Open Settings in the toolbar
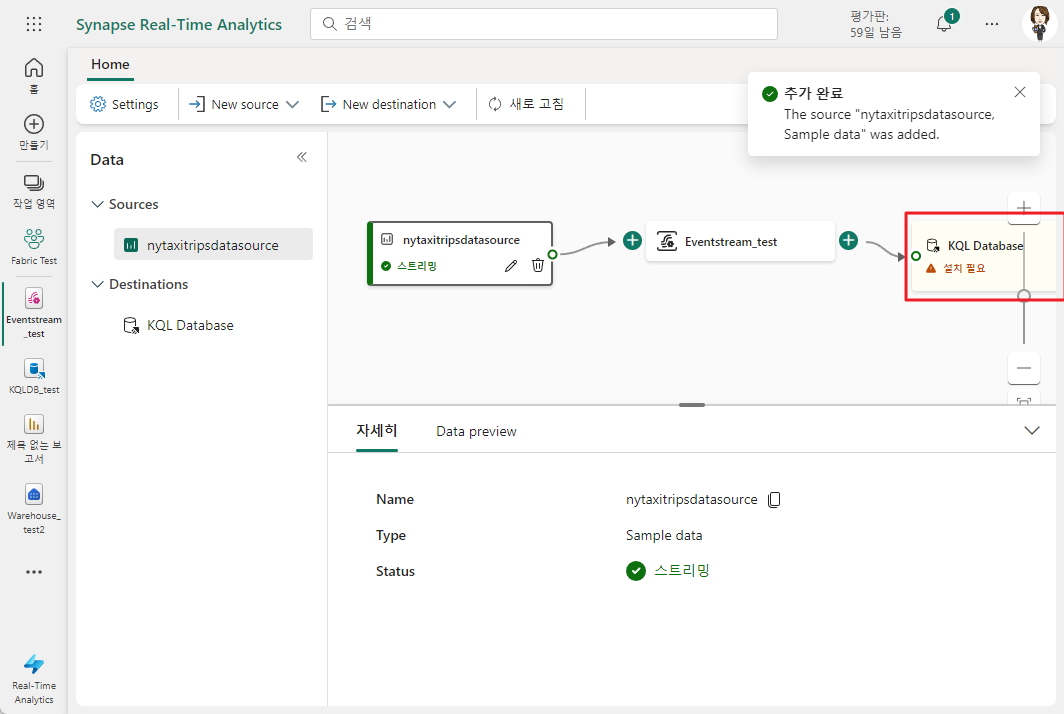Image resolution: width=1064 pixels, height=714 pixels. (x=124, y=104)
